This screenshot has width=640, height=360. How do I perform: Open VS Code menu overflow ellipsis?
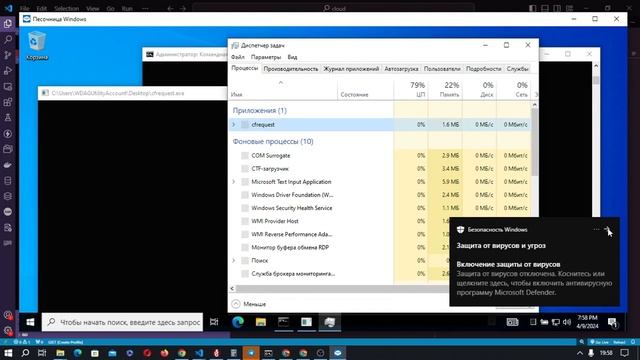pos(145,8)
